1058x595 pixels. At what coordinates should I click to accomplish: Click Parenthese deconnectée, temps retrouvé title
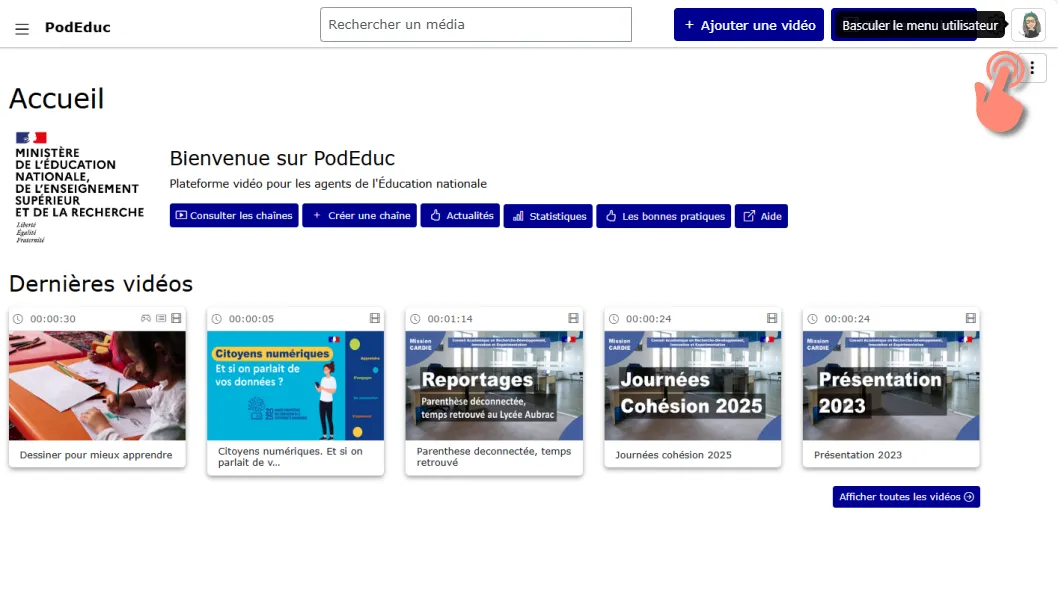click(494, 457)
